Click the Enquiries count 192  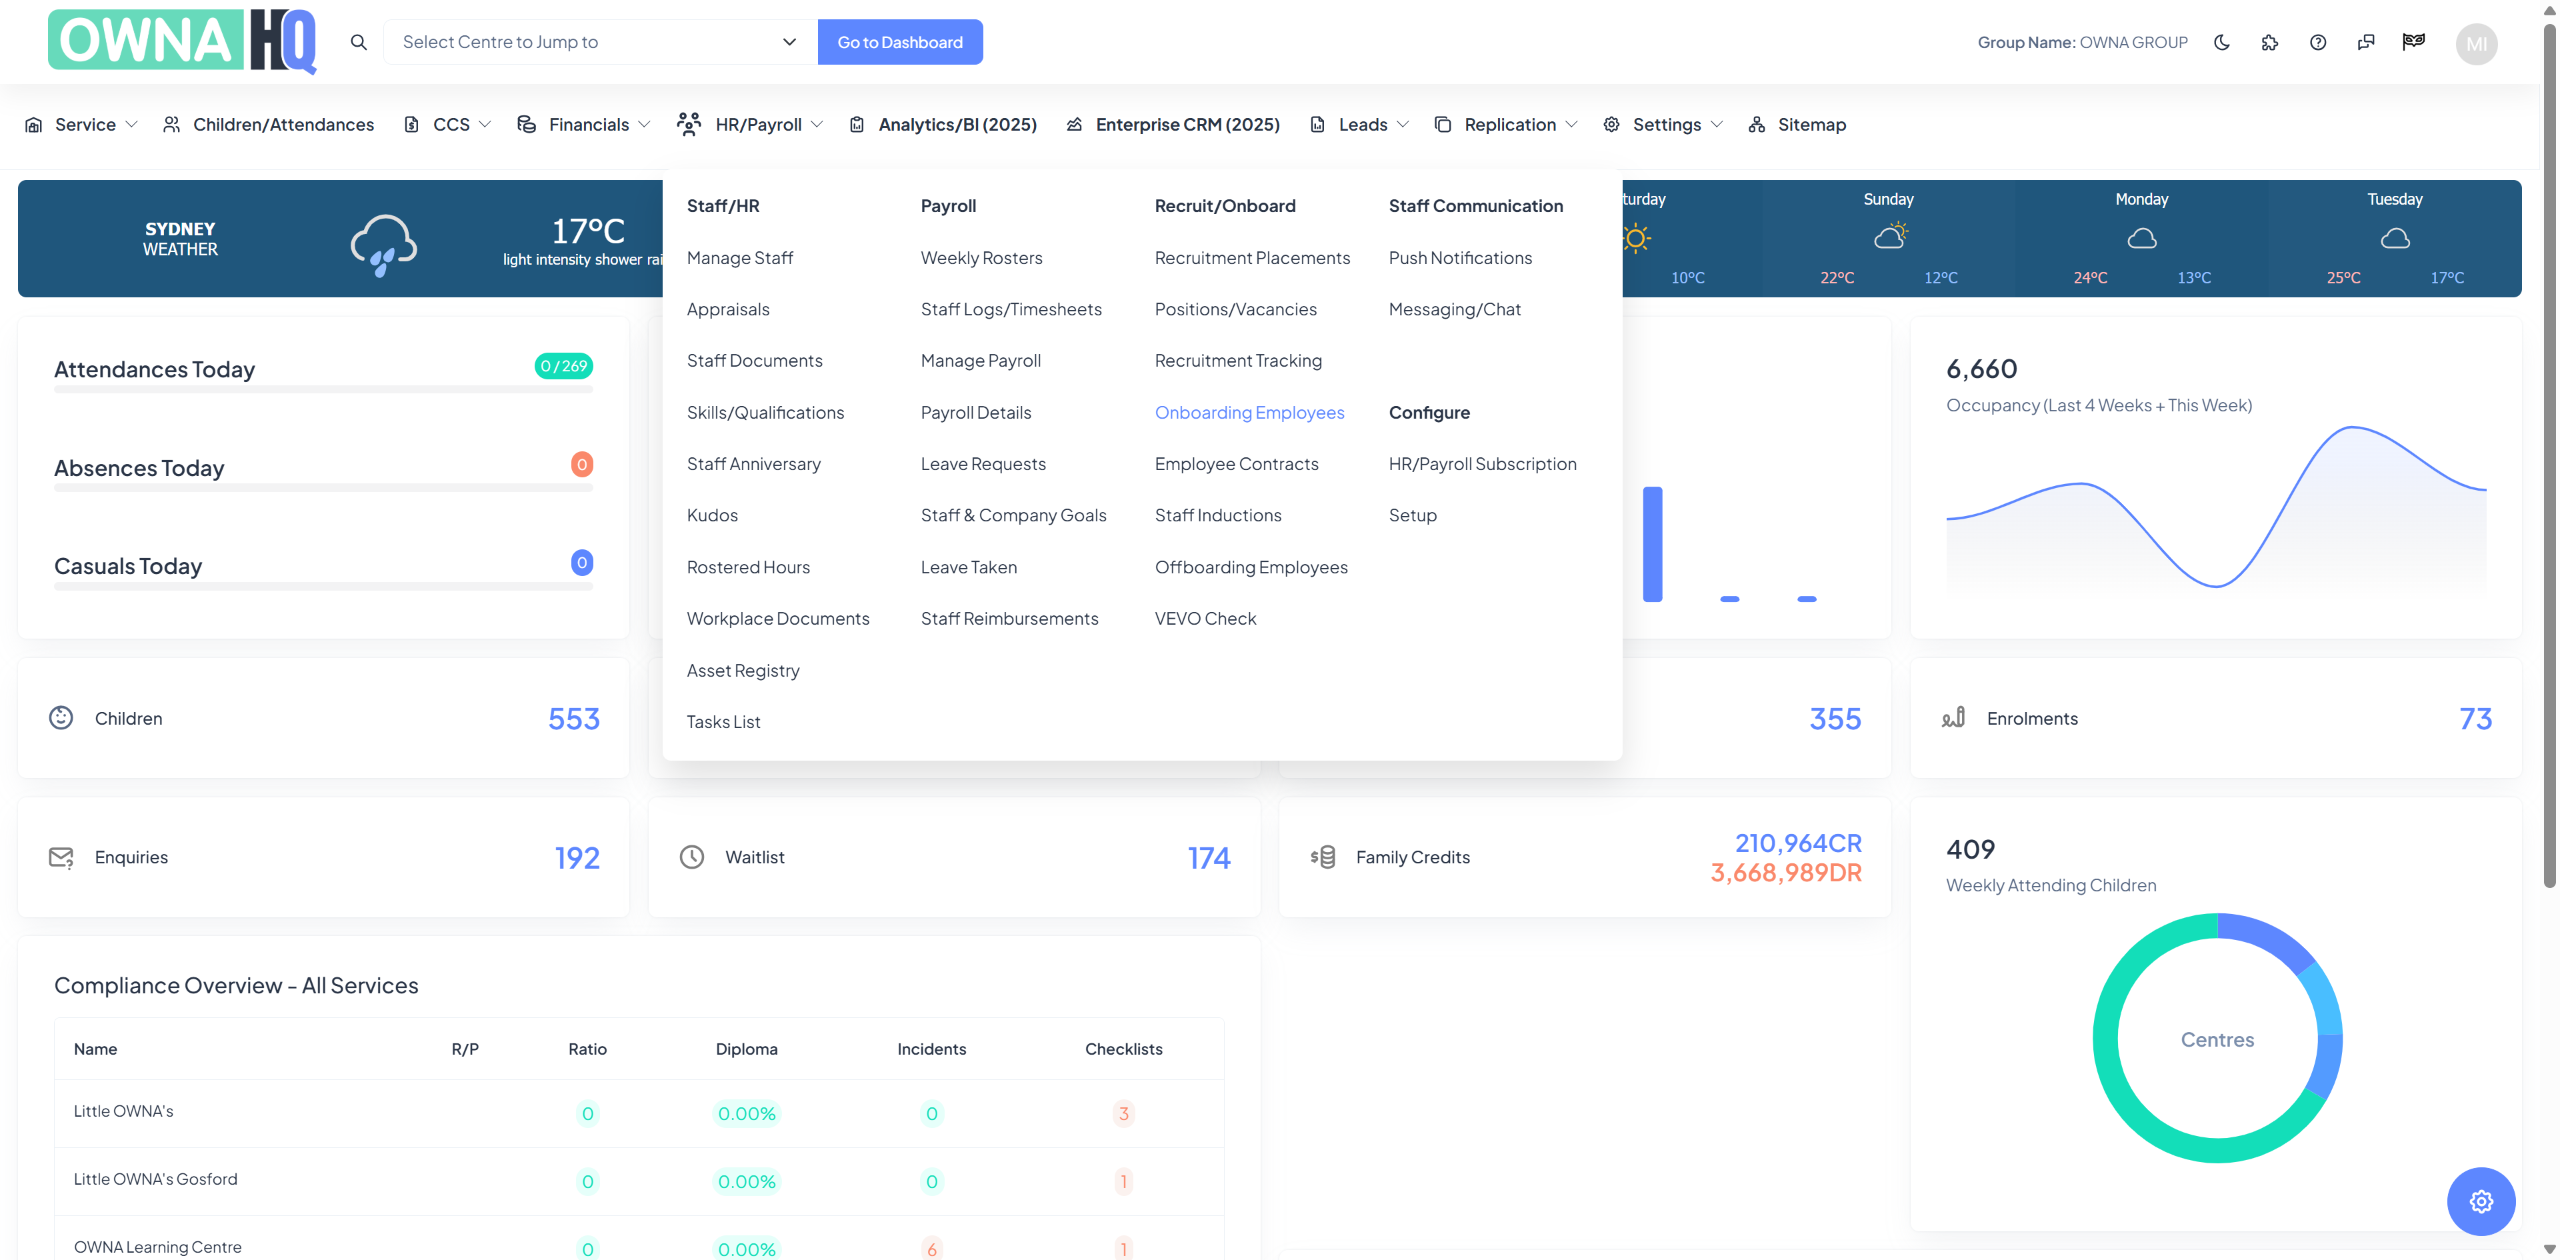click(x=577, y=858)
